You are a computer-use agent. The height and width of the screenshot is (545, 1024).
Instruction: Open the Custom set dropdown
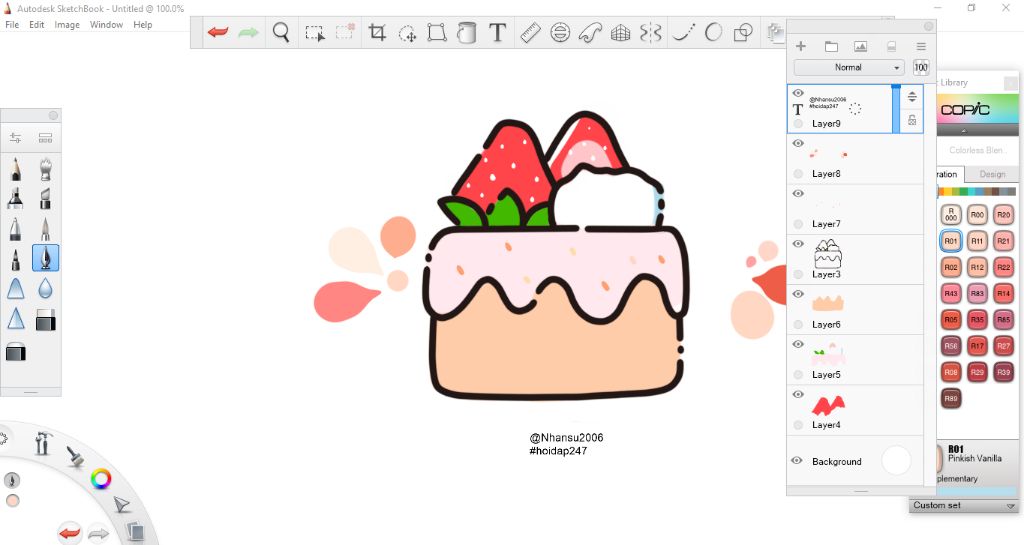(964, 505)
